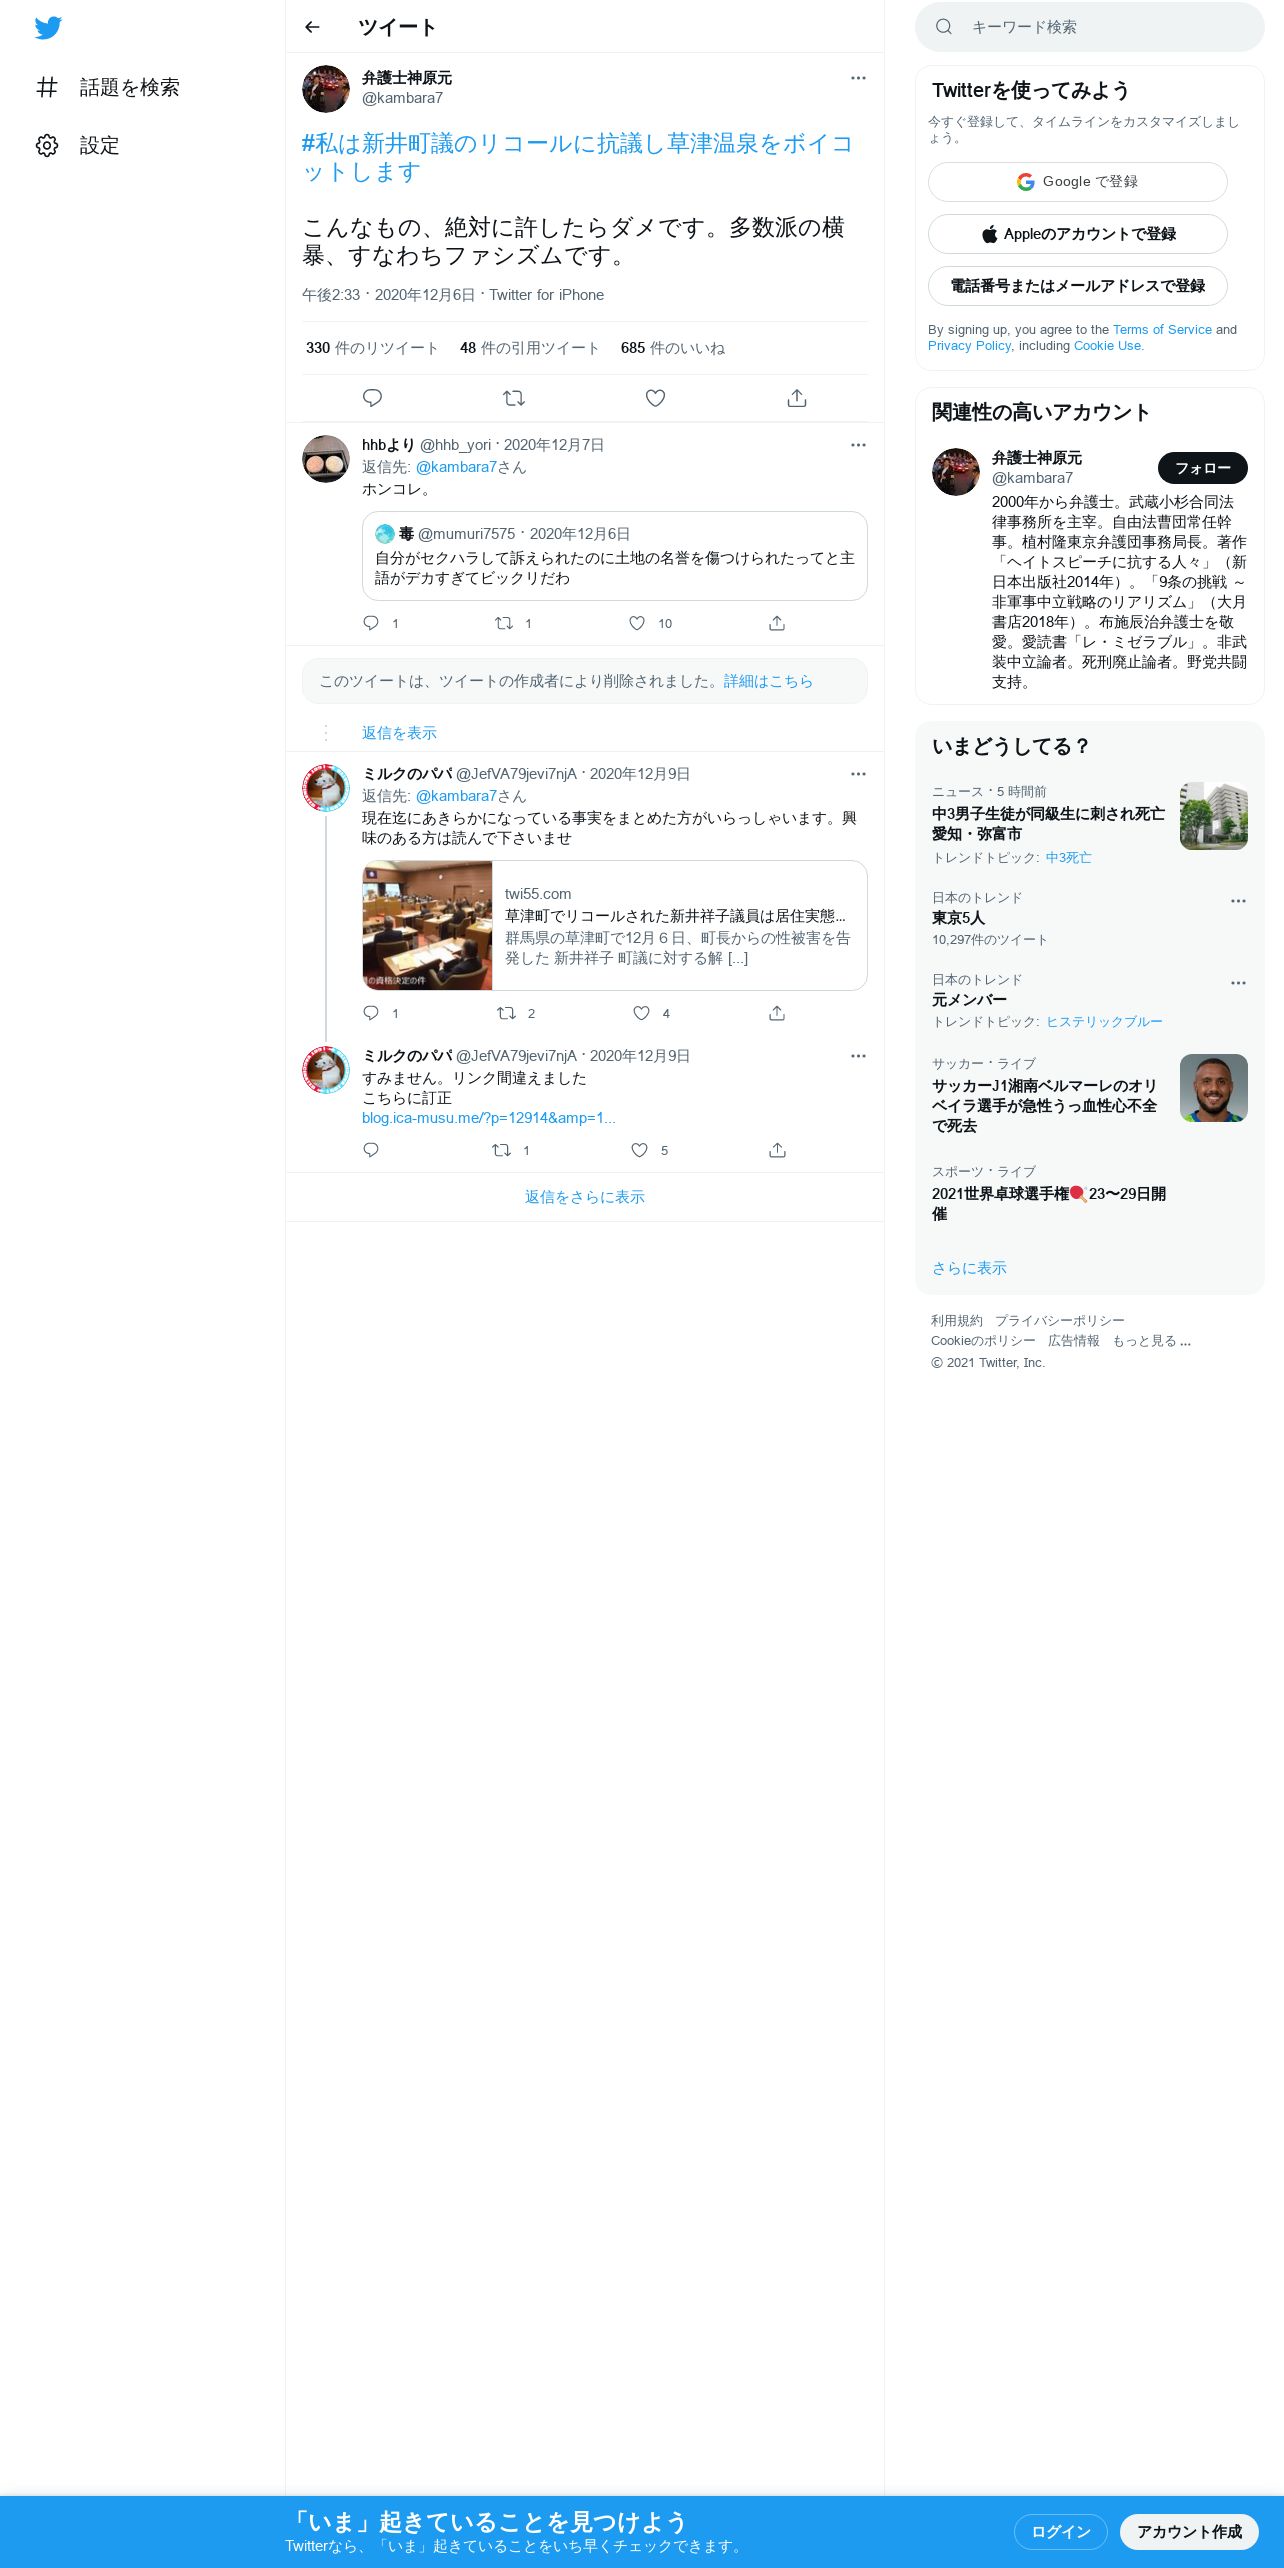Click the back arrow beside ツイート
This screenshot has width=1284, height=2568.
[312, 27]
